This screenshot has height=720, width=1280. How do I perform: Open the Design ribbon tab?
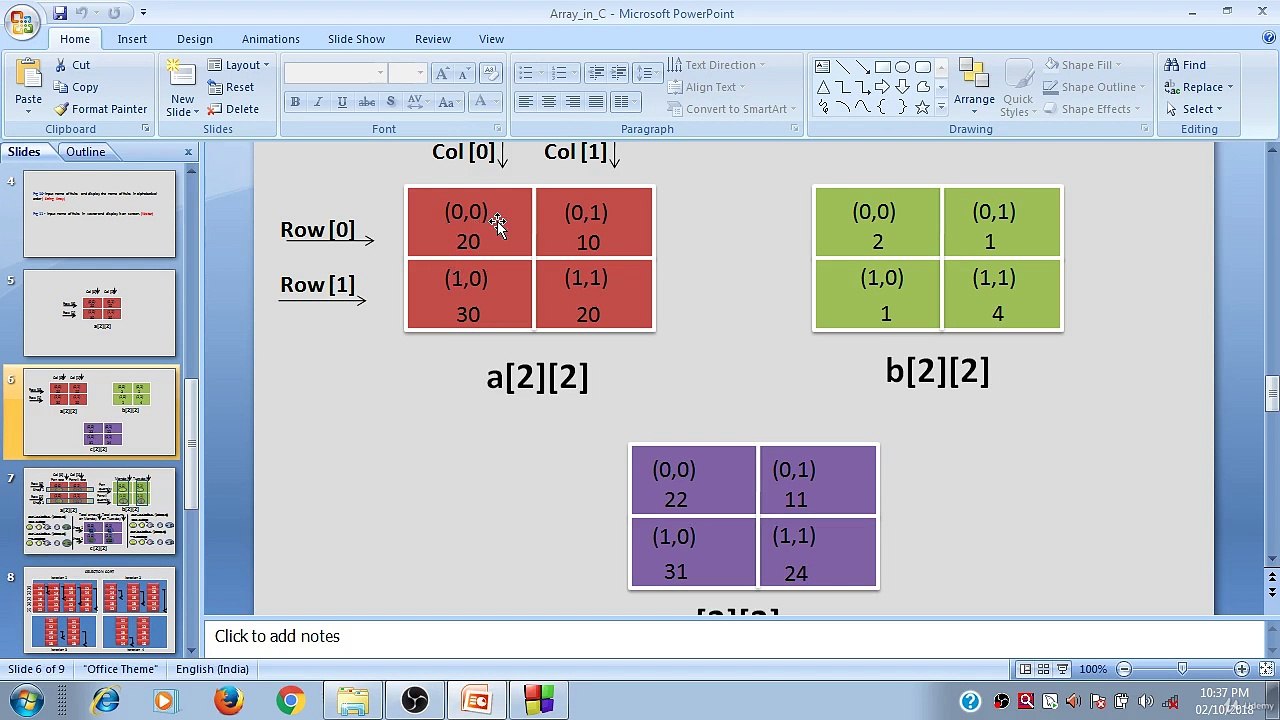[195, 39]
